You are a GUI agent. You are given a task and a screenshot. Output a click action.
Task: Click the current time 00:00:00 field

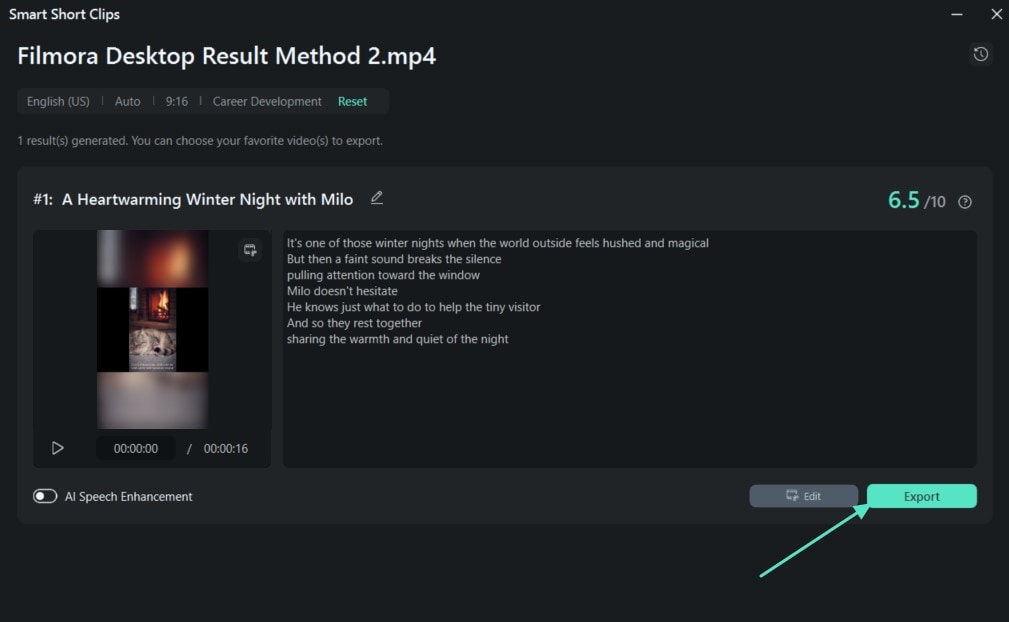[136, 448]
